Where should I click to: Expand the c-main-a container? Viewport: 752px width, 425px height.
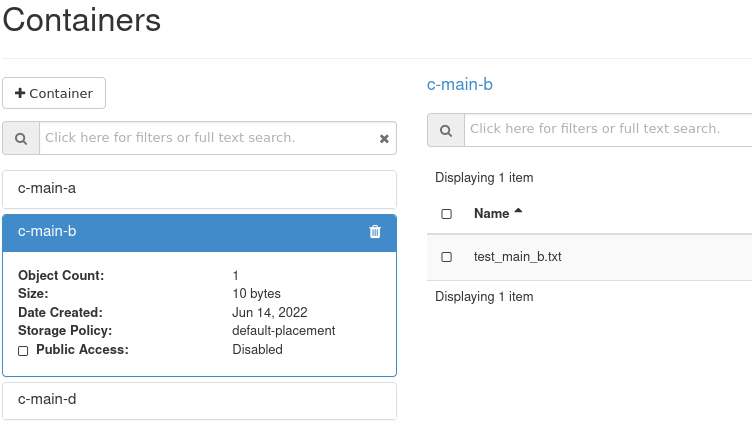pos(199,189)
